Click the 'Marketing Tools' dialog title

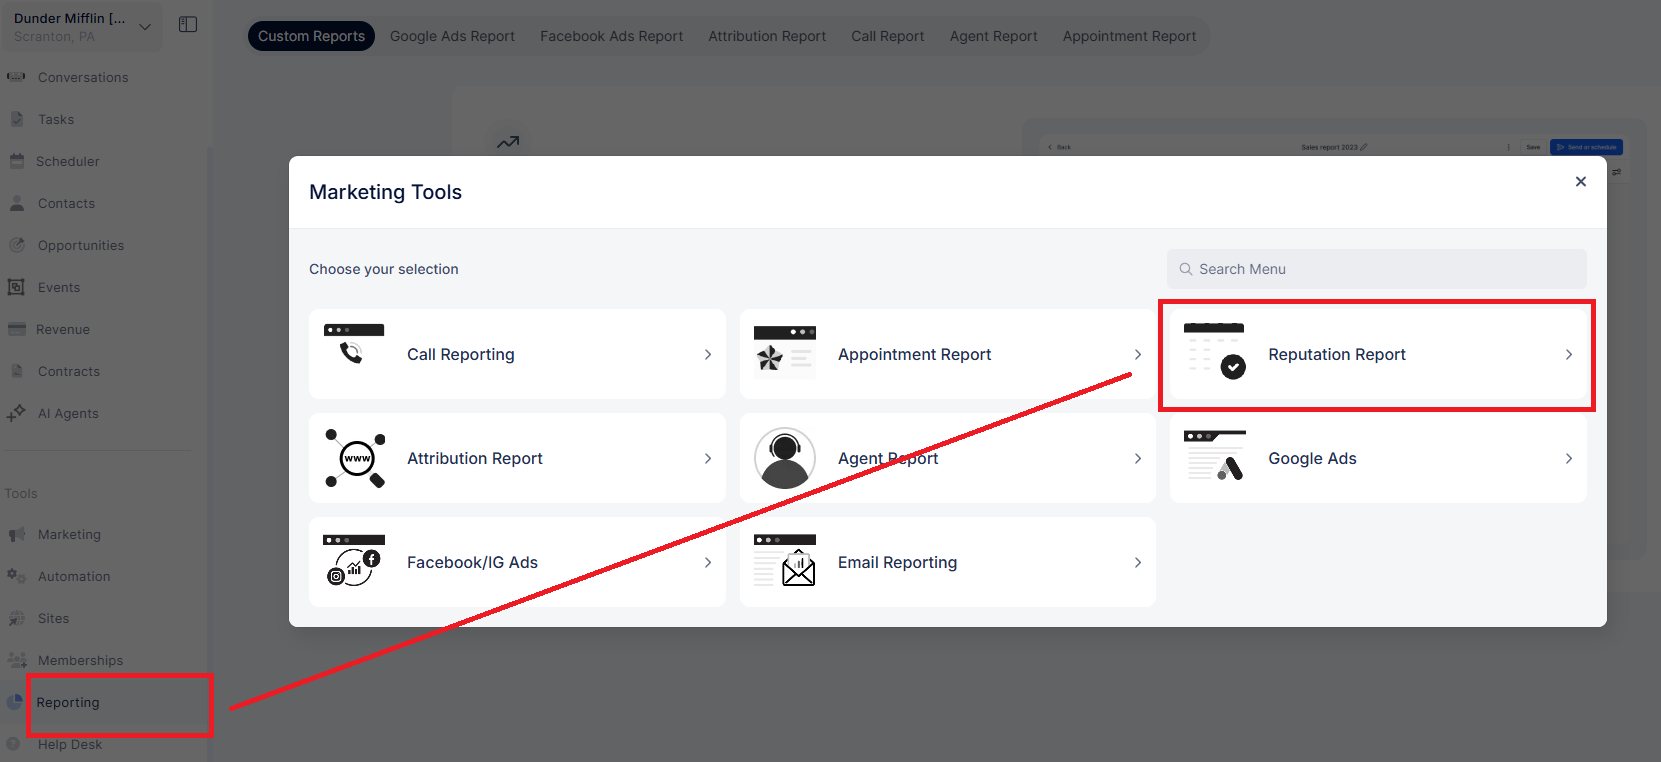point(386,192)
